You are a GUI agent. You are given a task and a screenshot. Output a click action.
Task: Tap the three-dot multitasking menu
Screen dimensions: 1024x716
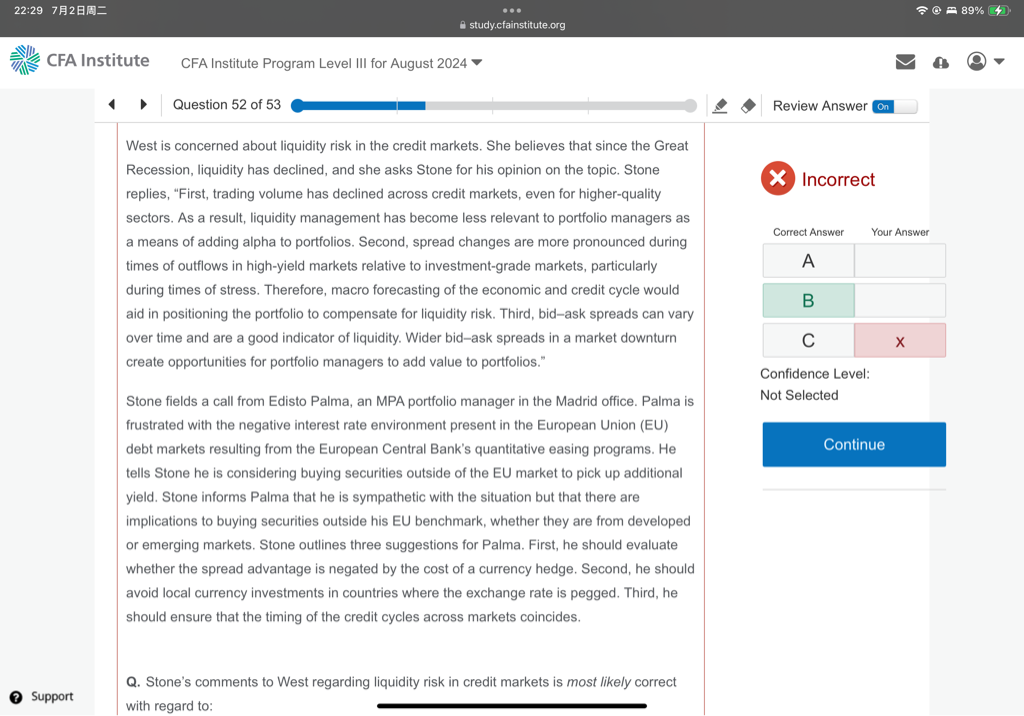pos(512,10)
